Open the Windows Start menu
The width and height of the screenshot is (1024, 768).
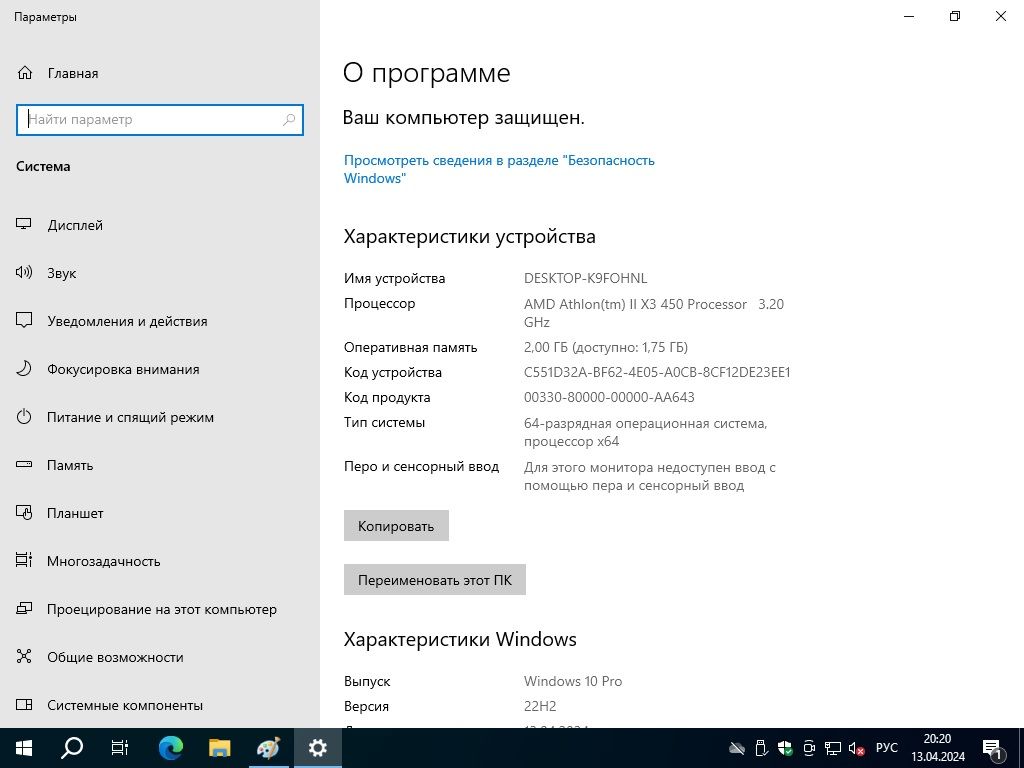[24, 748]
